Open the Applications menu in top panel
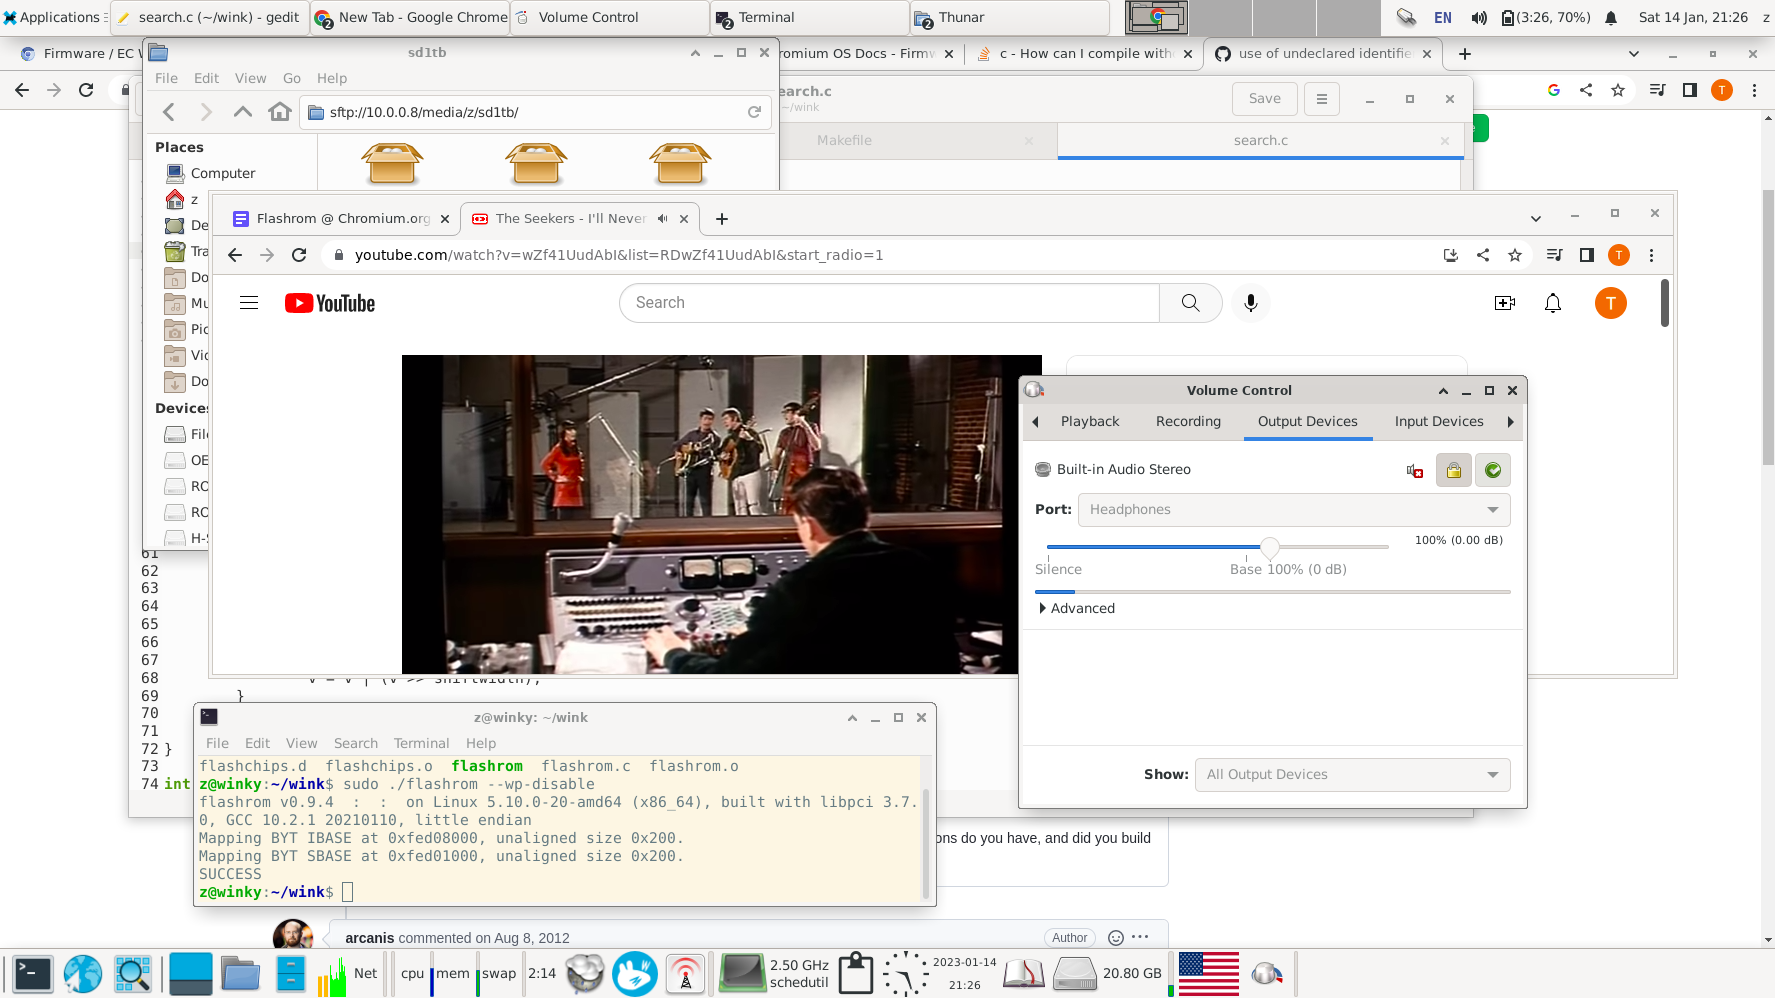 pyautogui.click(x=55, y=17)
